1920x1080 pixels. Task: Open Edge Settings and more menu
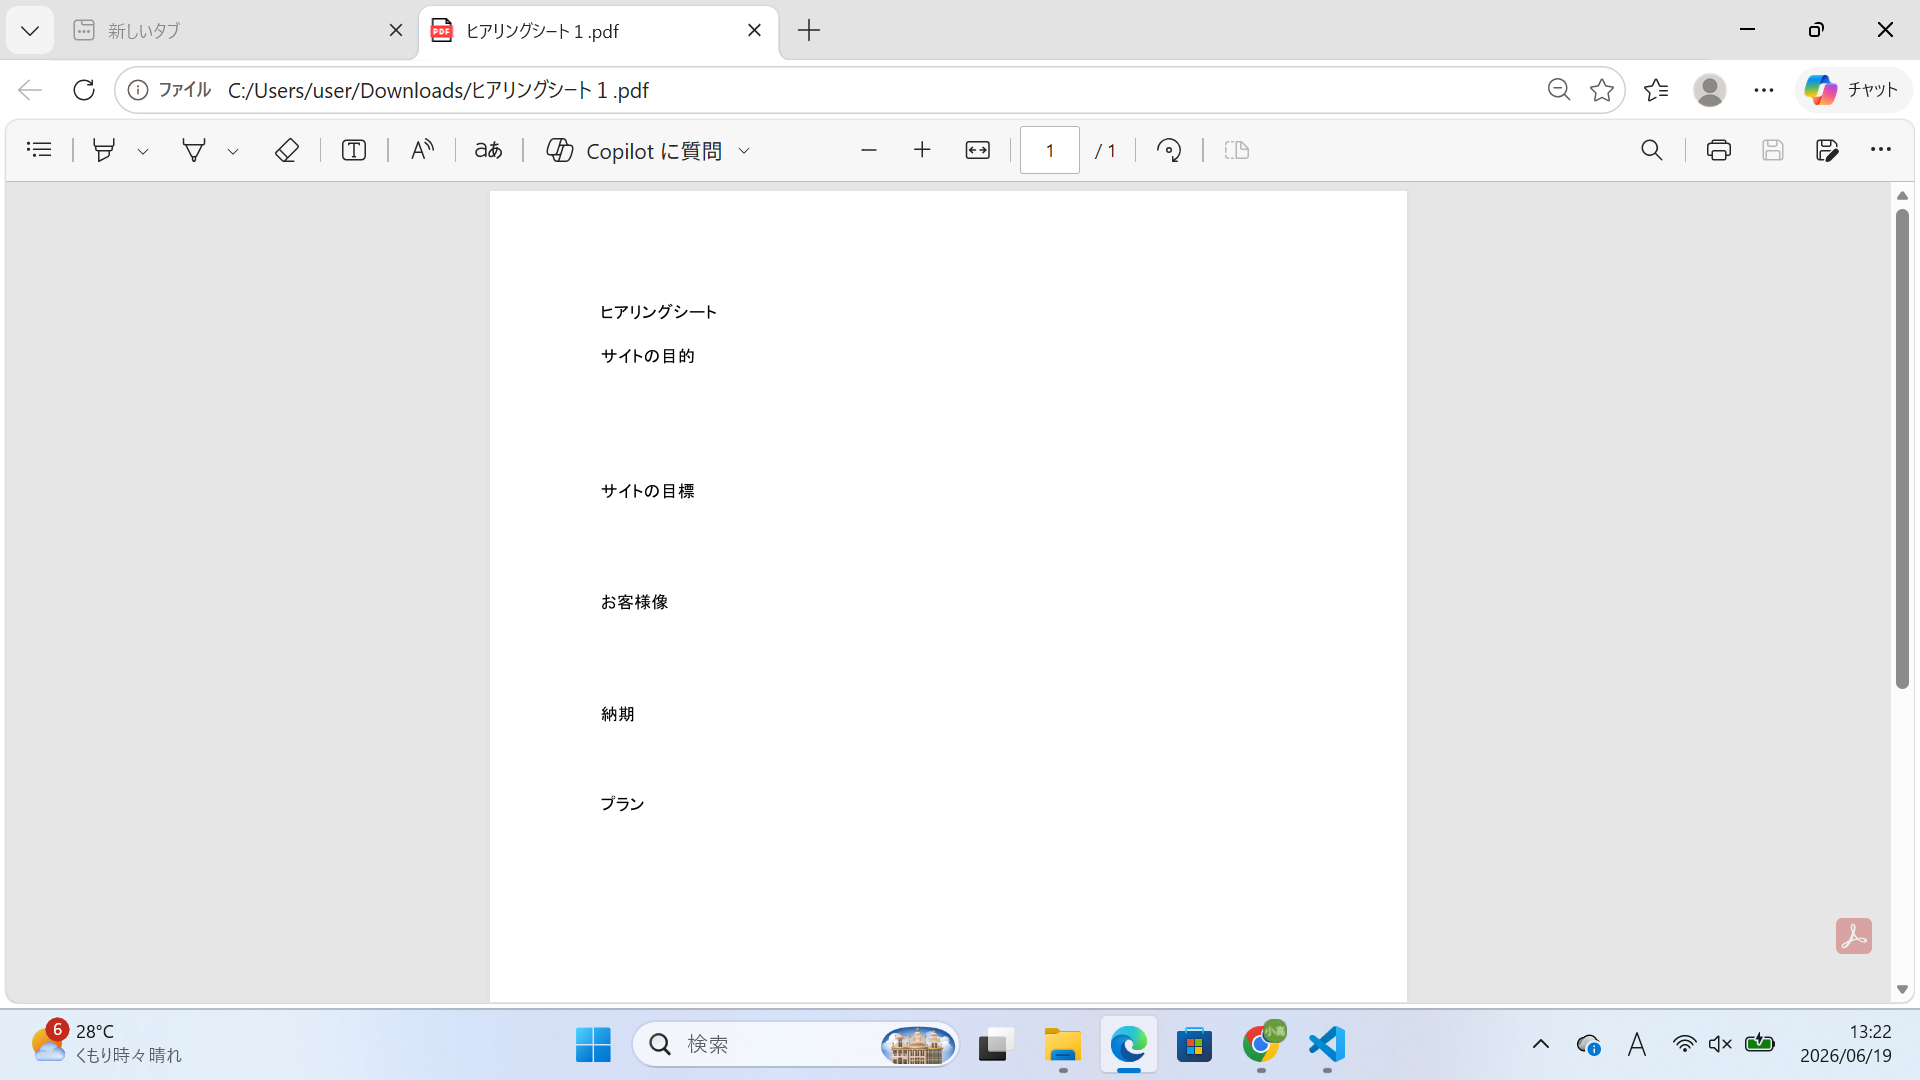(1764, 90)
